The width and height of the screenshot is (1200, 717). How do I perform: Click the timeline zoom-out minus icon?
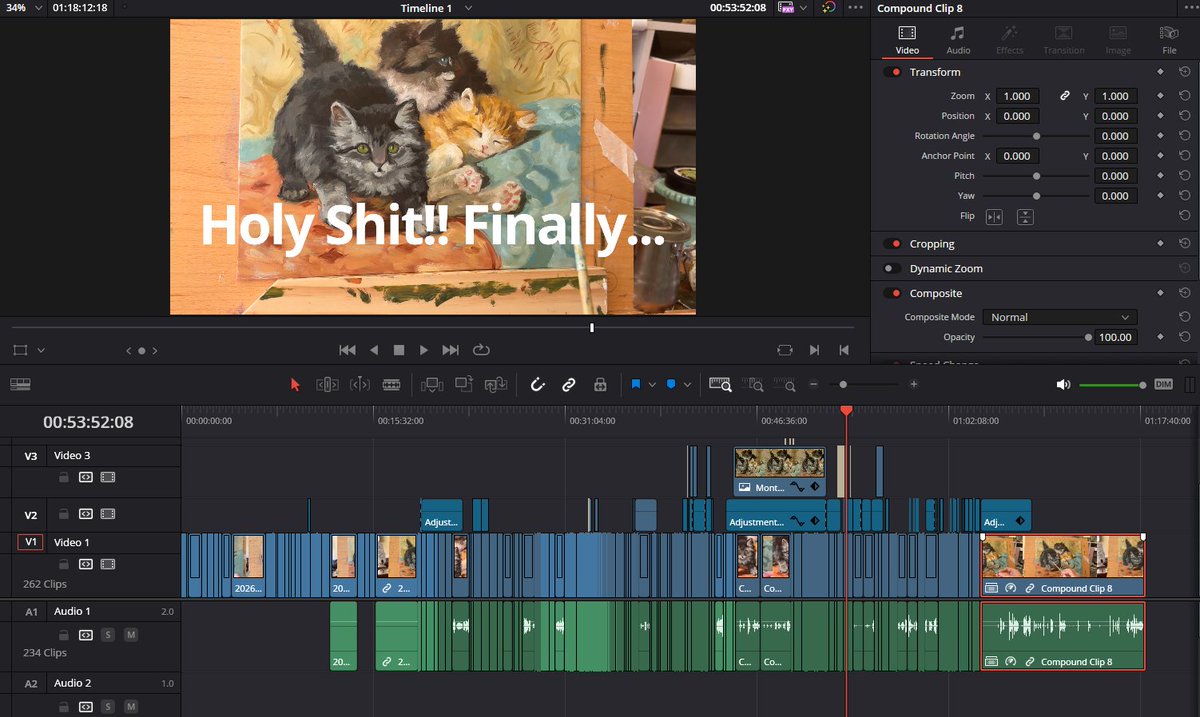coord(814,384)
